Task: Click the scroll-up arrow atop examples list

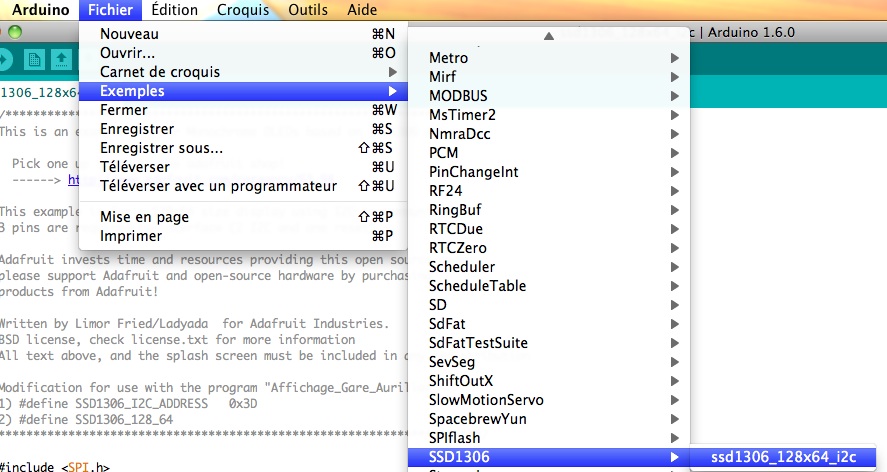Action: [548, 36]
